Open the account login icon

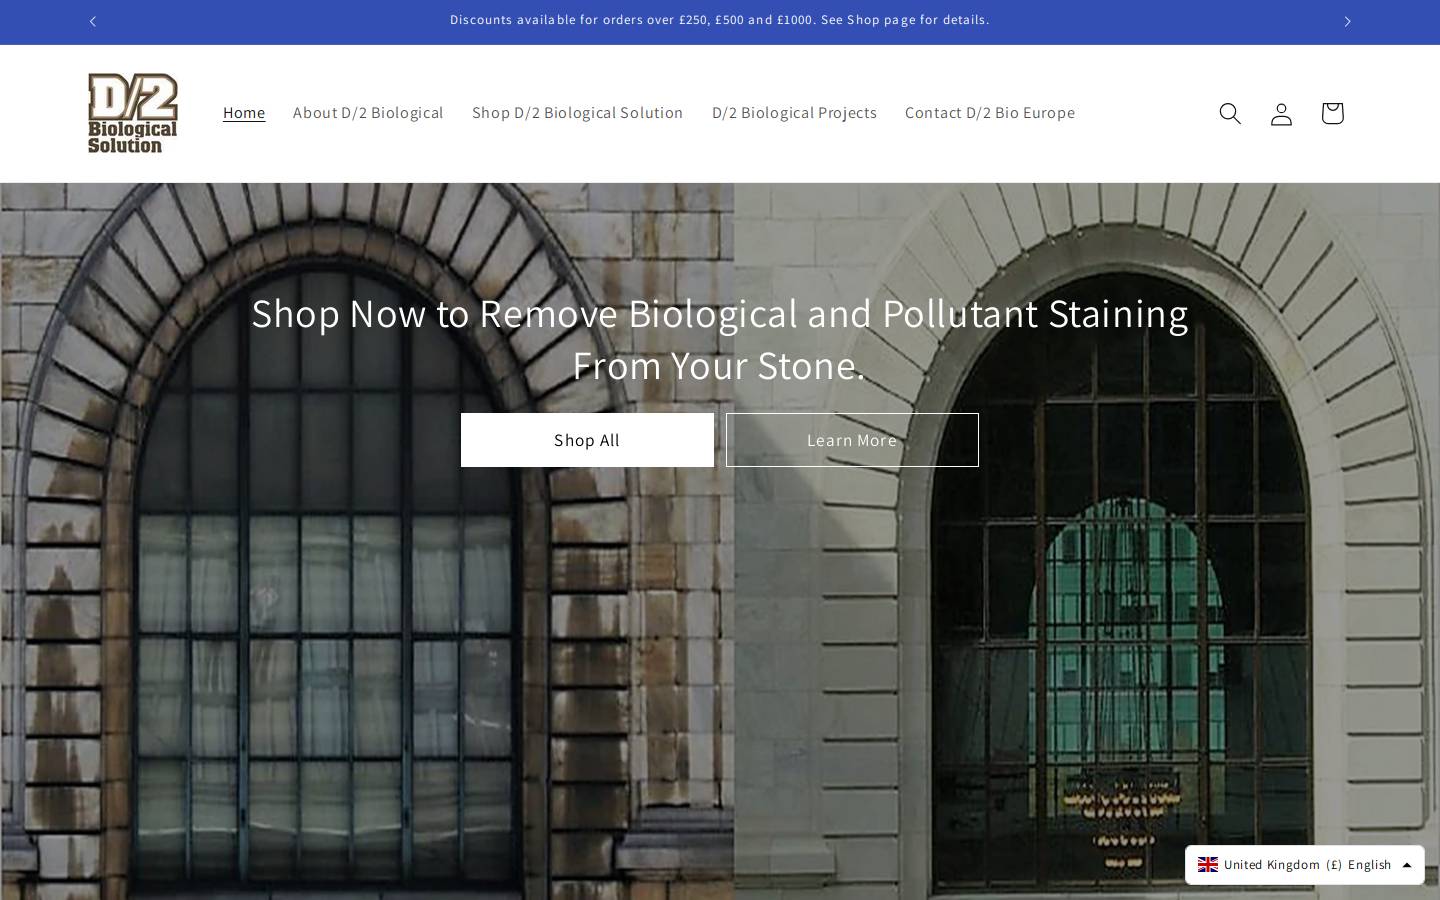(1281, 113)
